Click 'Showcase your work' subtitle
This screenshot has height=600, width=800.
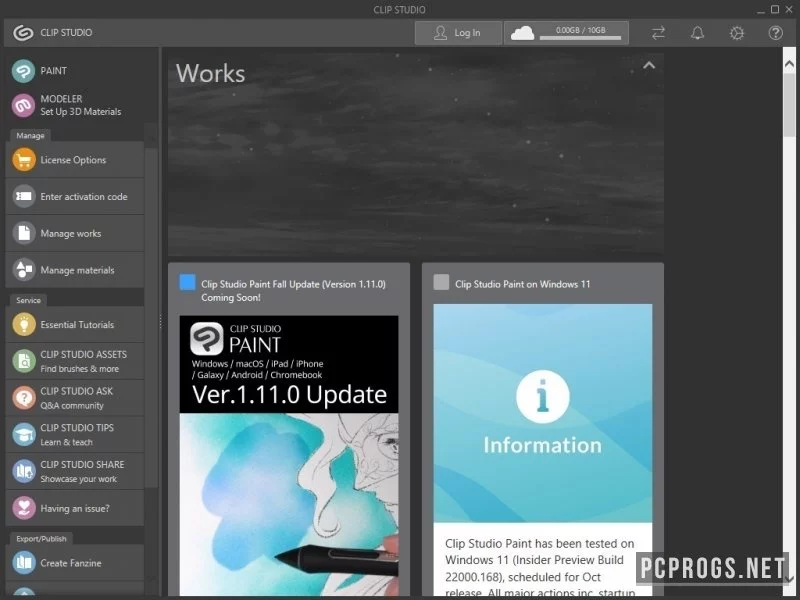coord(79,479)
